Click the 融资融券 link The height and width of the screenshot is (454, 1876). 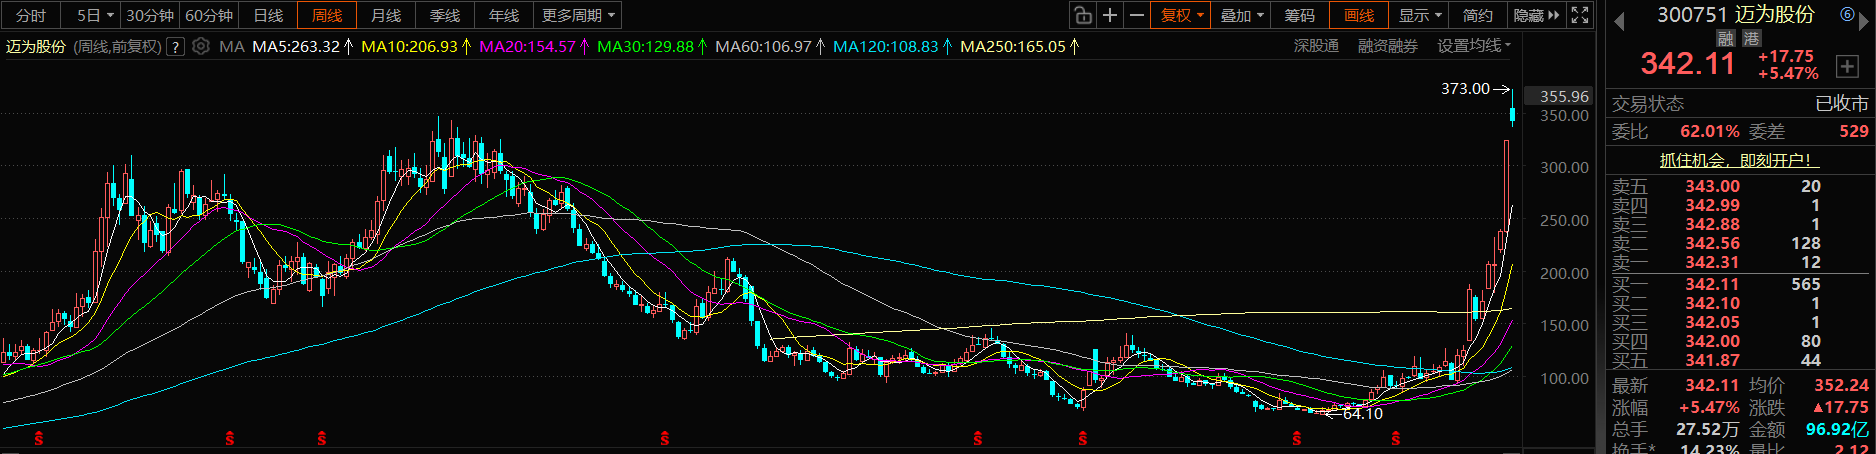(x=1387, y=46)
